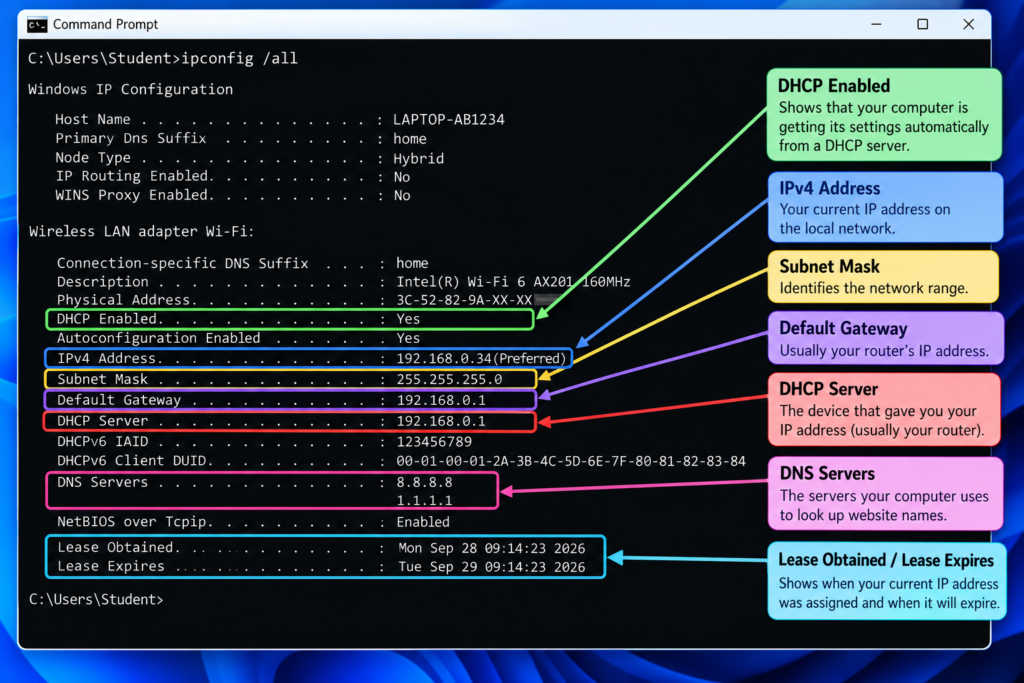Screen dimensions: 1024x683
Task: Click the Connection-specific DNS Suffix line
Action: (242, 262)
